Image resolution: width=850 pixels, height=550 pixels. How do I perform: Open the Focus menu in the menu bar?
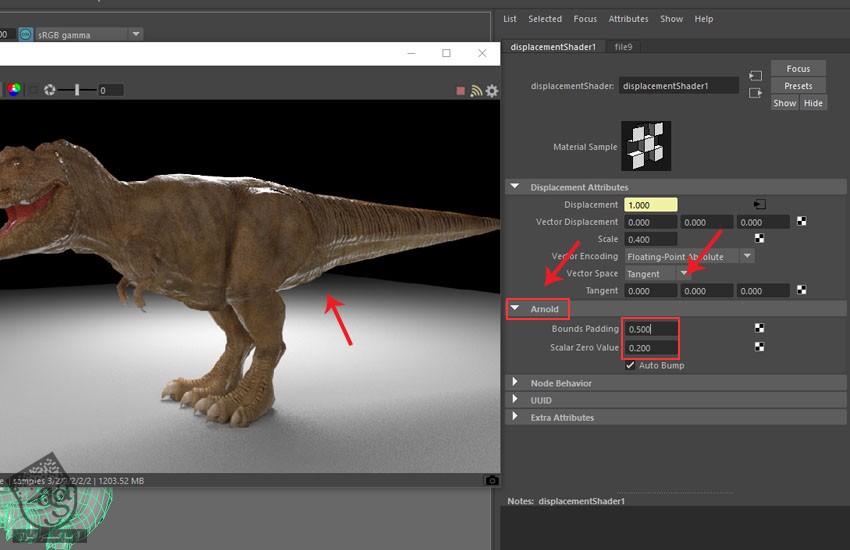click(585, 19)
